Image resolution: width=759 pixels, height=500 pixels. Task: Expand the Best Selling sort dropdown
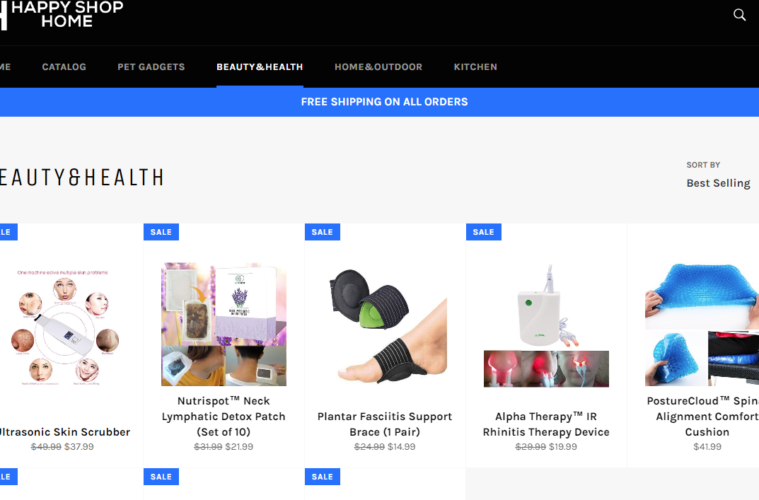point(718,183)
